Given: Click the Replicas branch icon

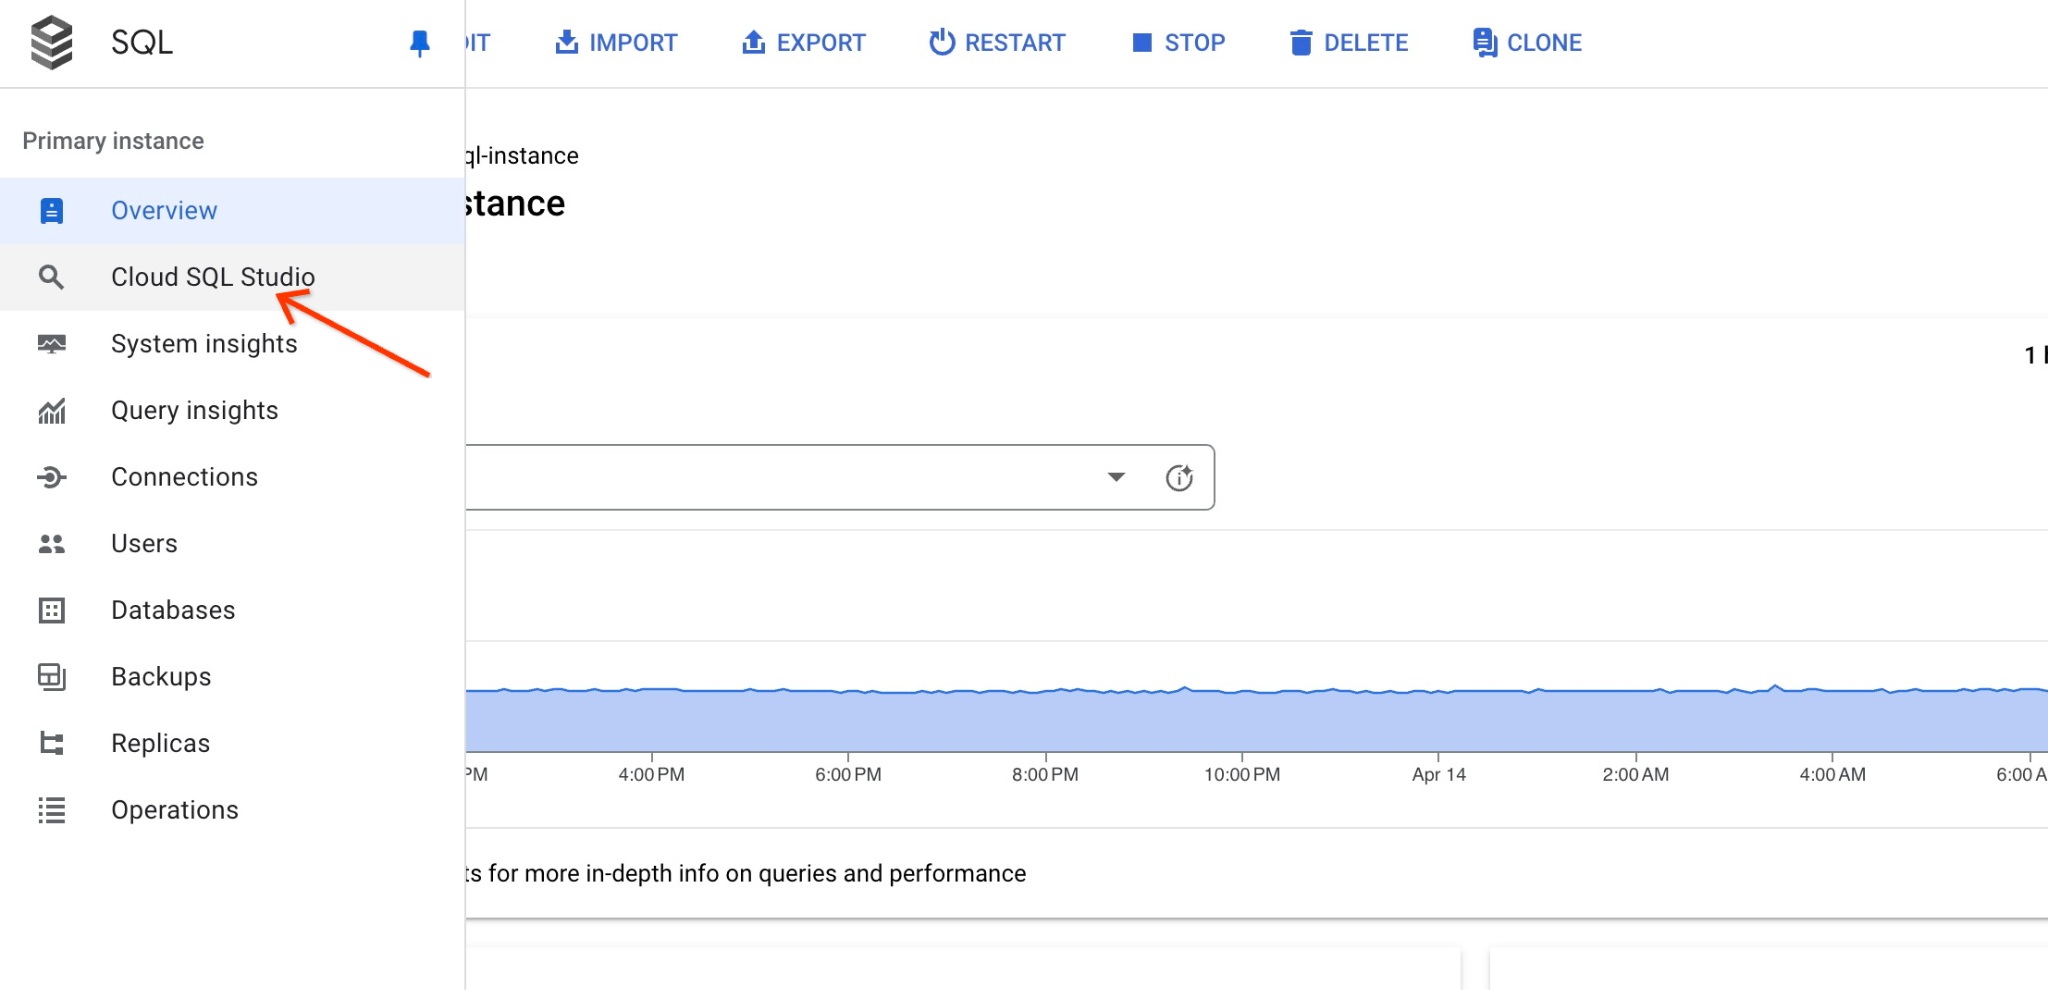Looking at the screenshot, I should click(x=51, y=743).
